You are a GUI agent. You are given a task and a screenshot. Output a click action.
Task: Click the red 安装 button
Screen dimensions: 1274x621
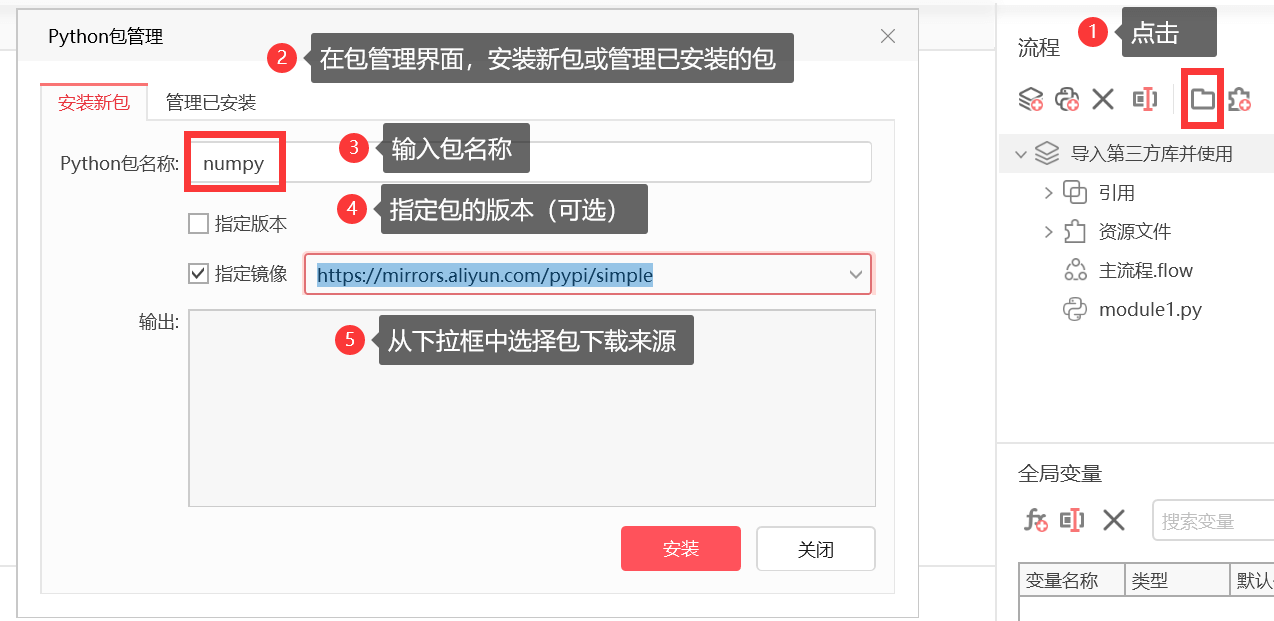(681, 549)
